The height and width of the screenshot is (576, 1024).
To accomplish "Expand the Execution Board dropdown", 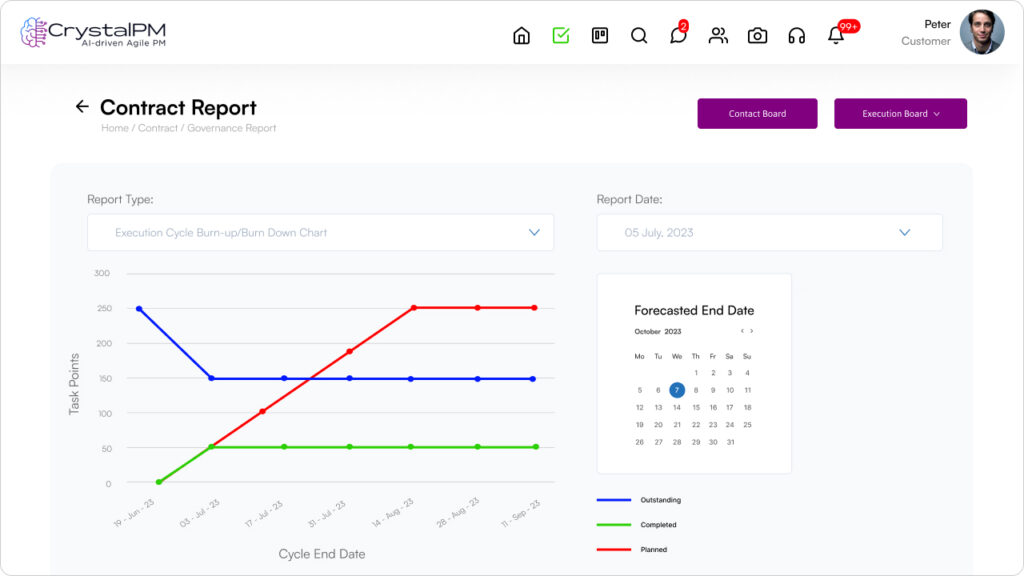I will point(899,113).
